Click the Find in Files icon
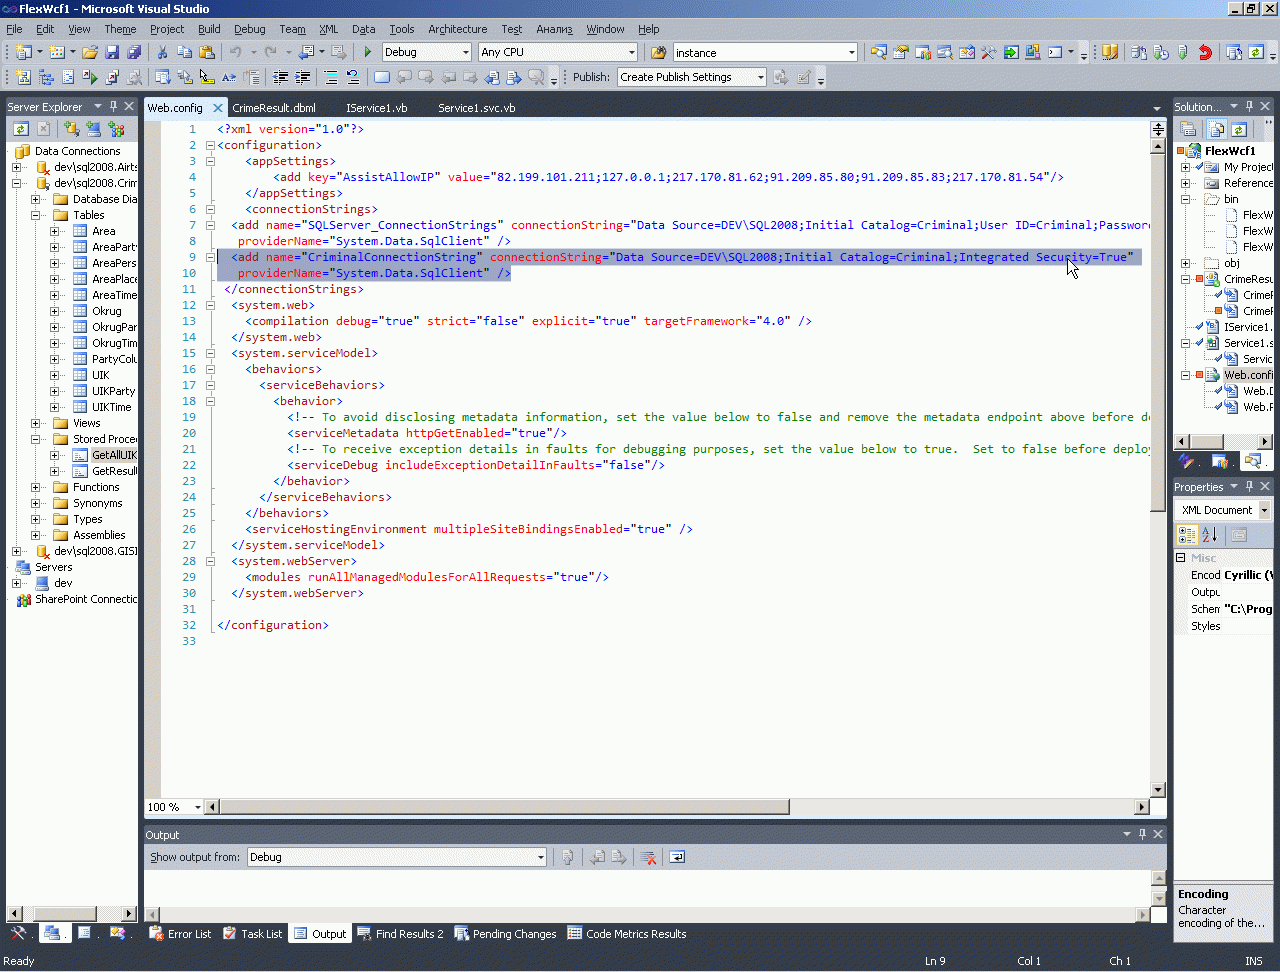Viewport: 1280px width, 972px height. click(x=658, y=52)
